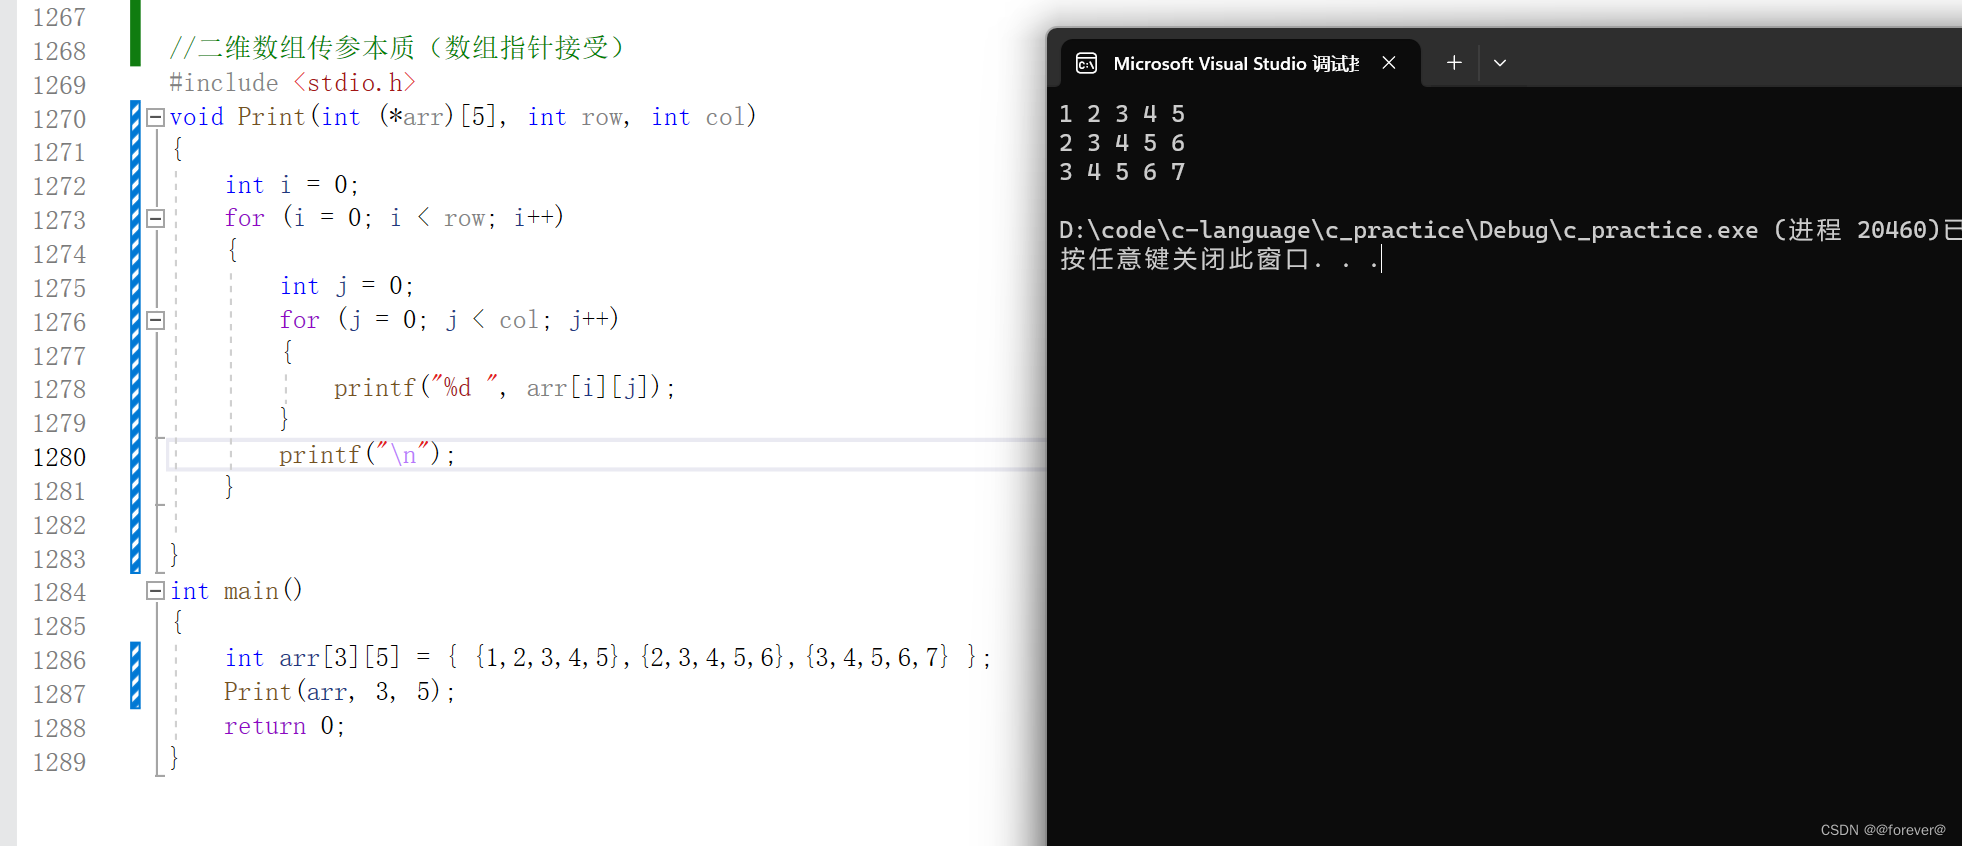
Task: Click 'Print(arr, 3, 5);' call
Action: click(x=340, y=692)
